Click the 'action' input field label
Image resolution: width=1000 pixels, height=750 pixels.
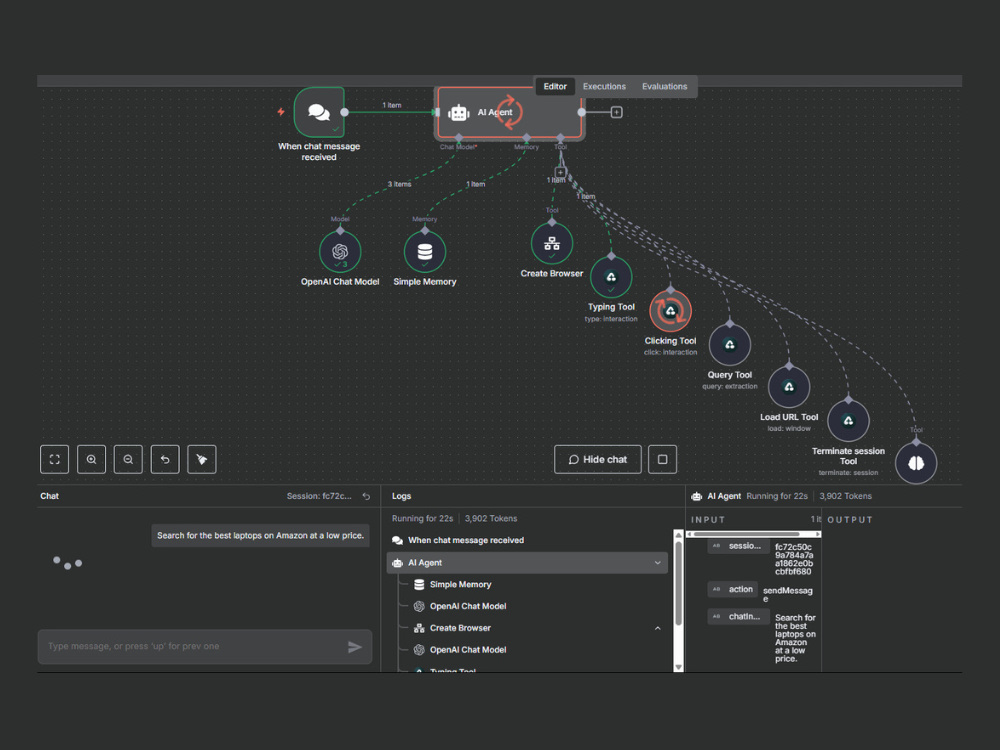click(x=733, y=590)
